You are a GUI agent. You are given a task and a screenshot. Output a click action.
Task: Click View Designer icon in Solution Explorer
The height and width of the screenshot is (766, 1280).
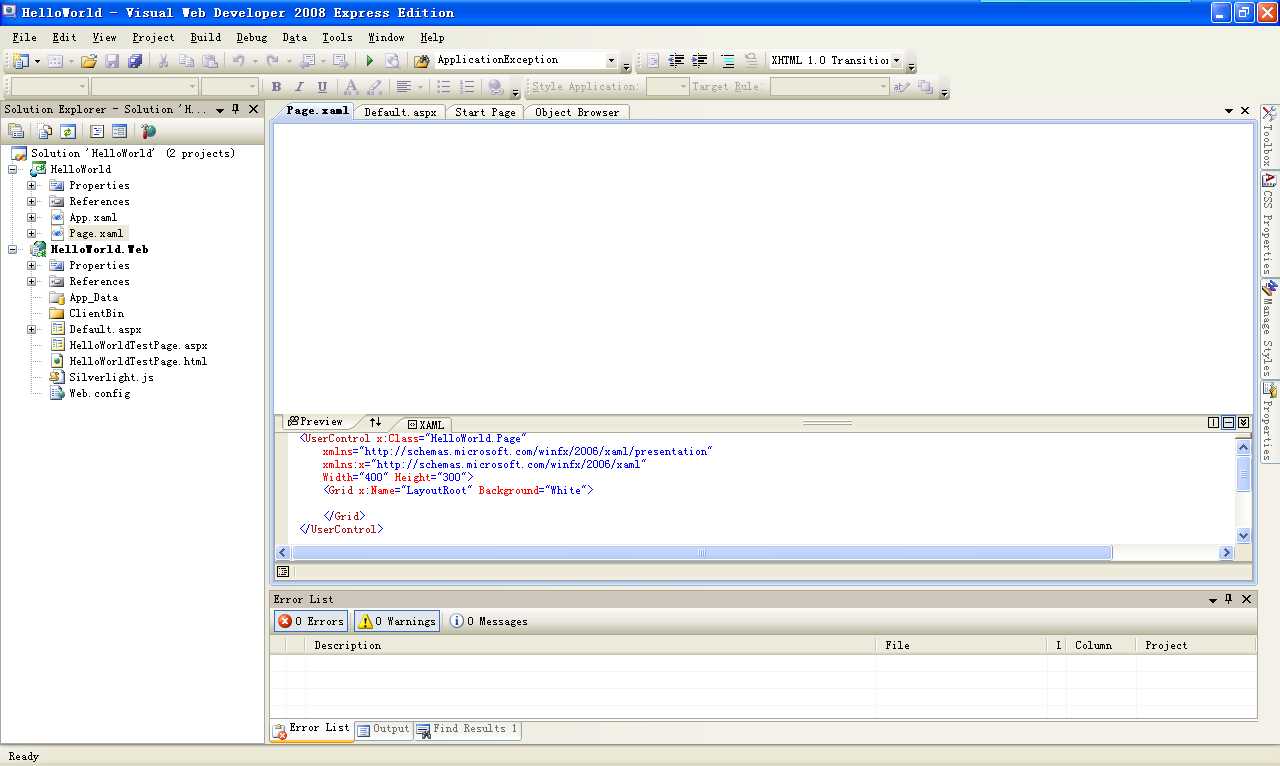pos(119,131)
